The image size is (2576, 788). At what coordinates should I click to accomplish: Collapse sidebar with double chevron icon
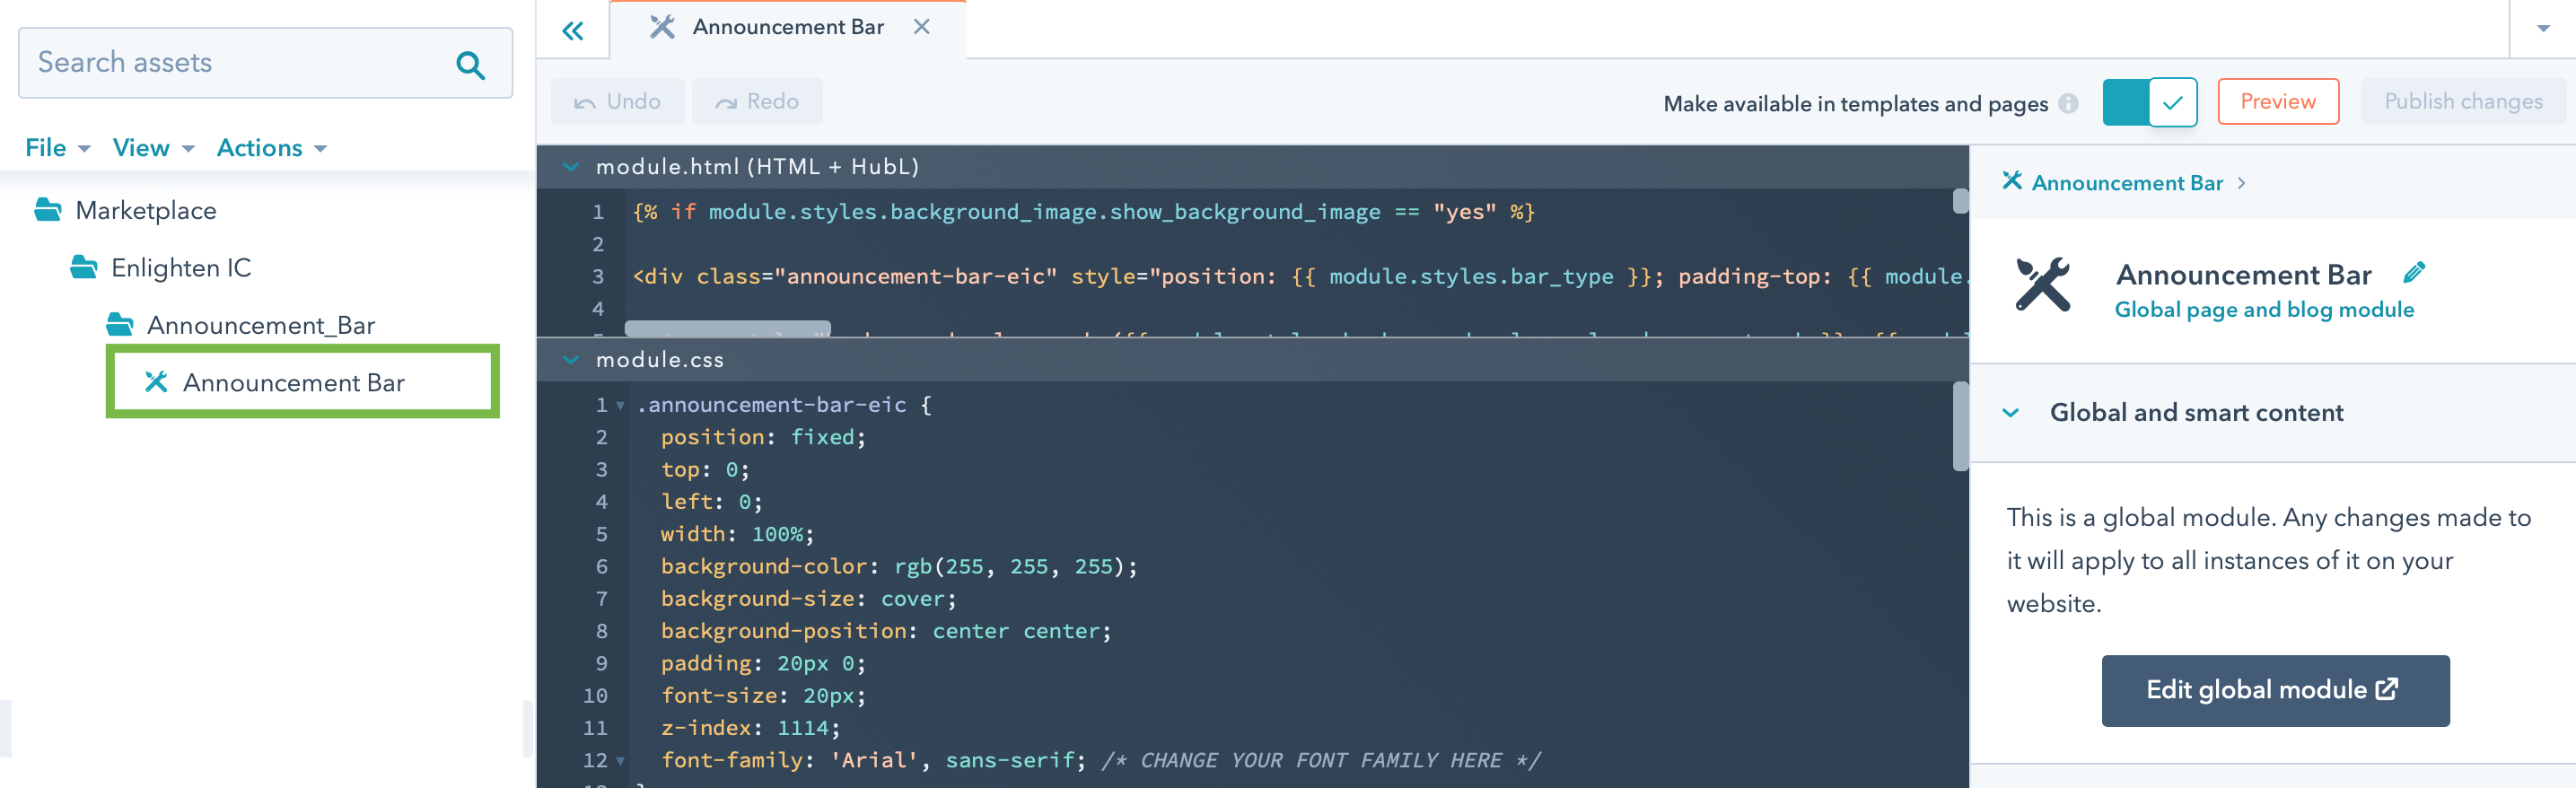[x=573, y=31]
